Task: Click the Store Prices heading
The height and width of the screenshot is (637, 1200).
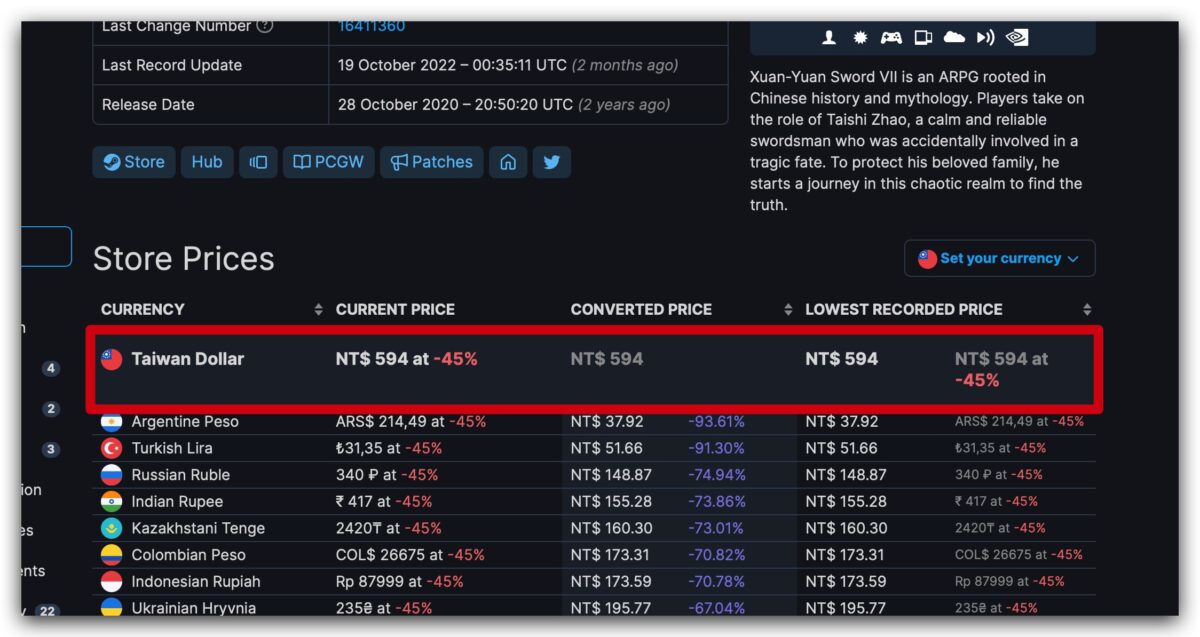Action: 184,258
